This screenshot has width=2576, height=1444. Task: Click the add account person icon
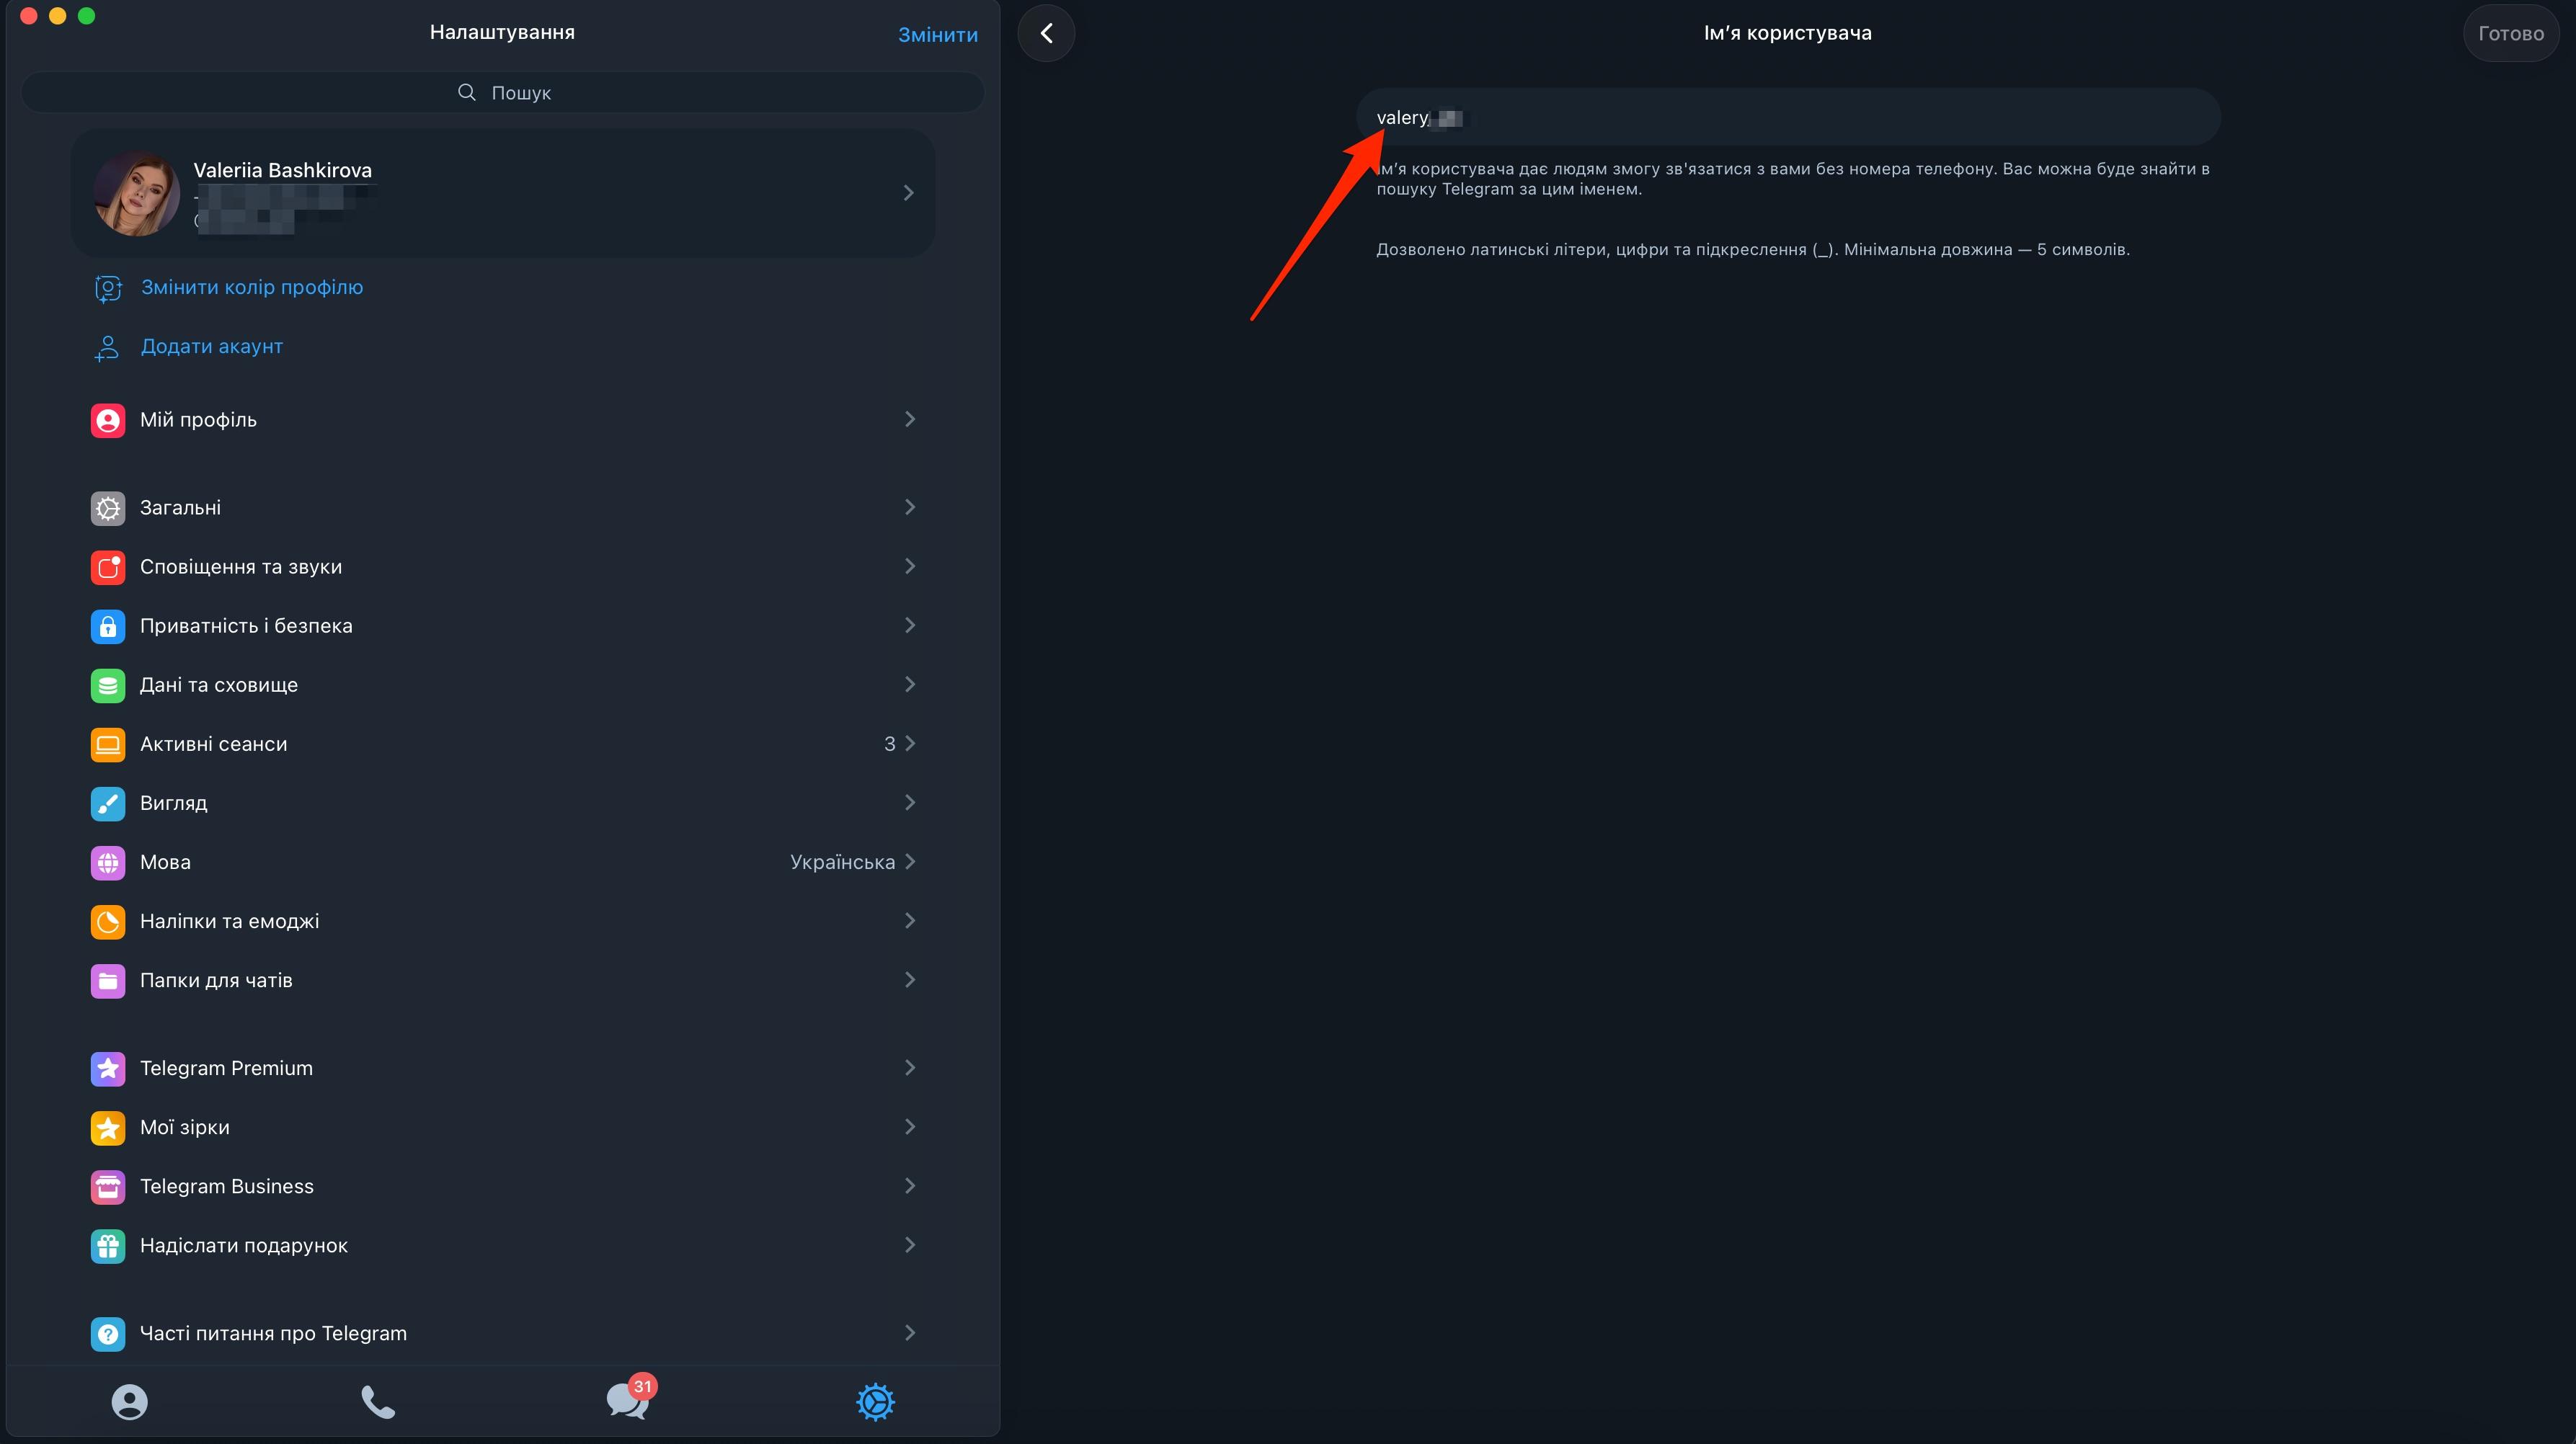click(107, 347)
